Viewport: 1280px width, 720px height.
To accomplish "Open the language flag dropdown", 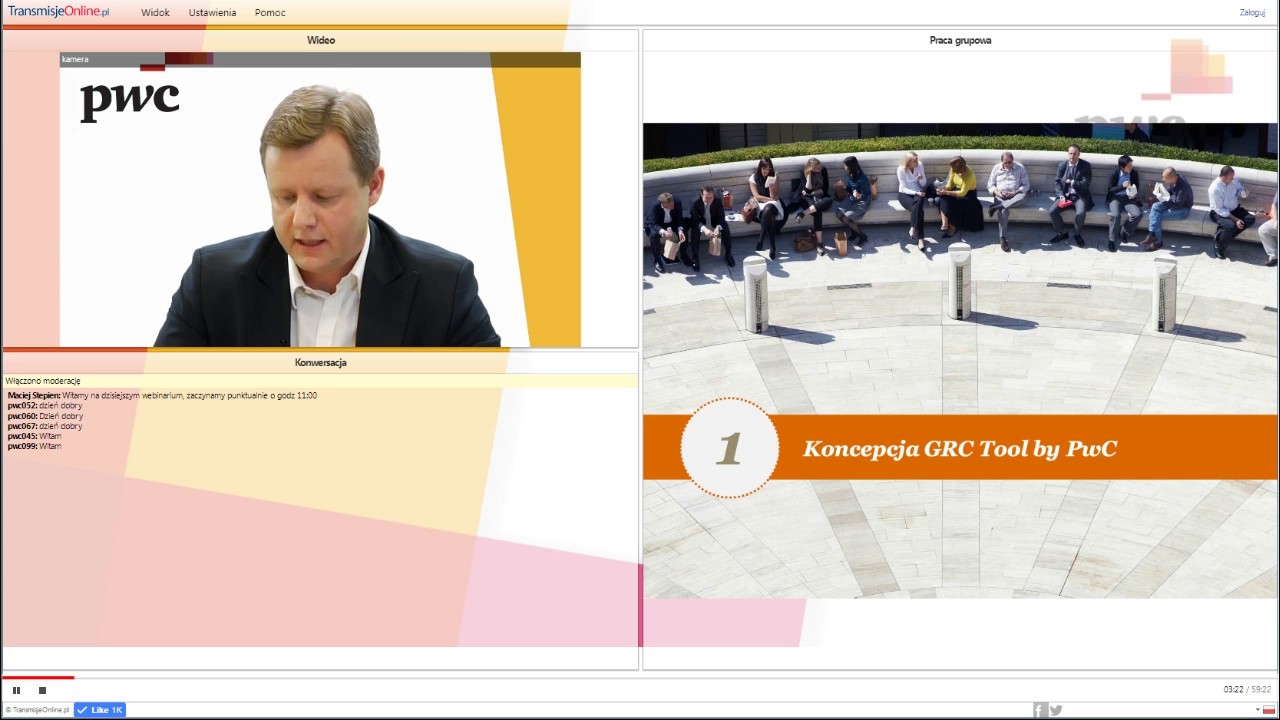I will coord(1266,710).
